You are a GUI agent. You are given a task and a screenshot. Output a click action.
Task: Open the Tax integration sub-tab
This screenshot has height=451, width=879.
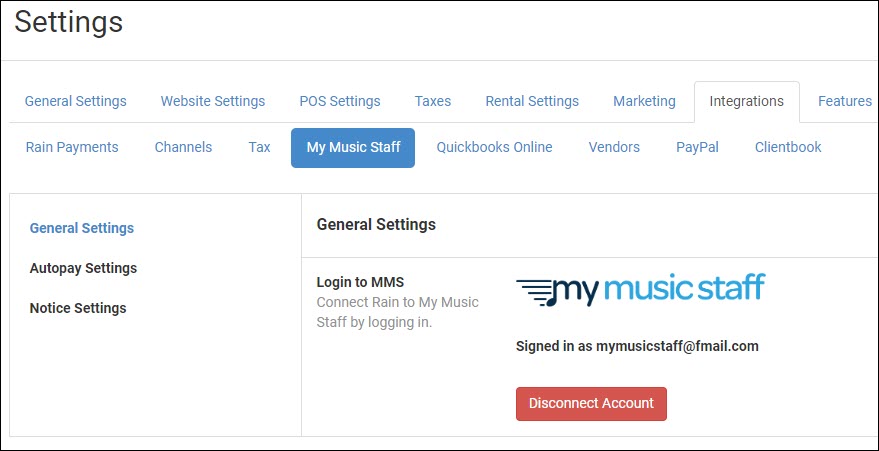click(260, 147)
